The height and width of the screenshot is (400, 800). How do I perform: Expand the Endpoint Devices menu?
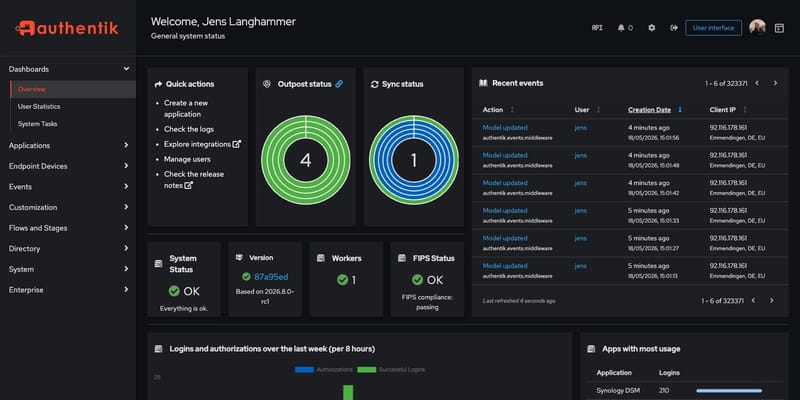[68, 166]
